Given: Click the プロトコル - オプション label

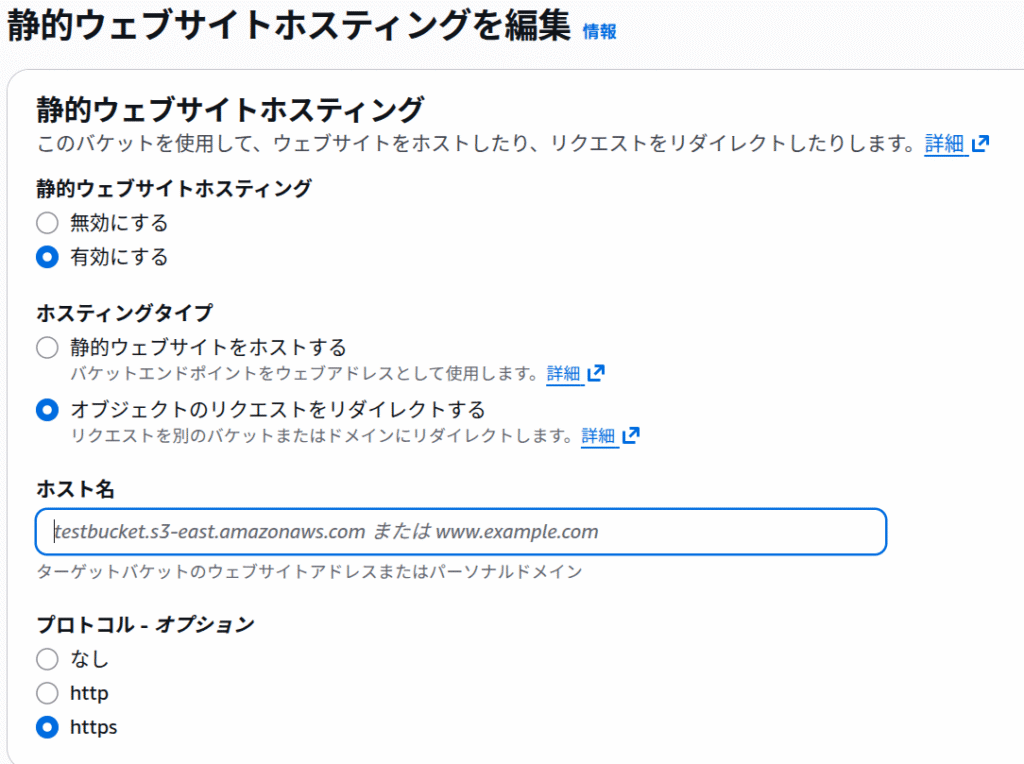Looking at the screenshot, I should (145, 625).
